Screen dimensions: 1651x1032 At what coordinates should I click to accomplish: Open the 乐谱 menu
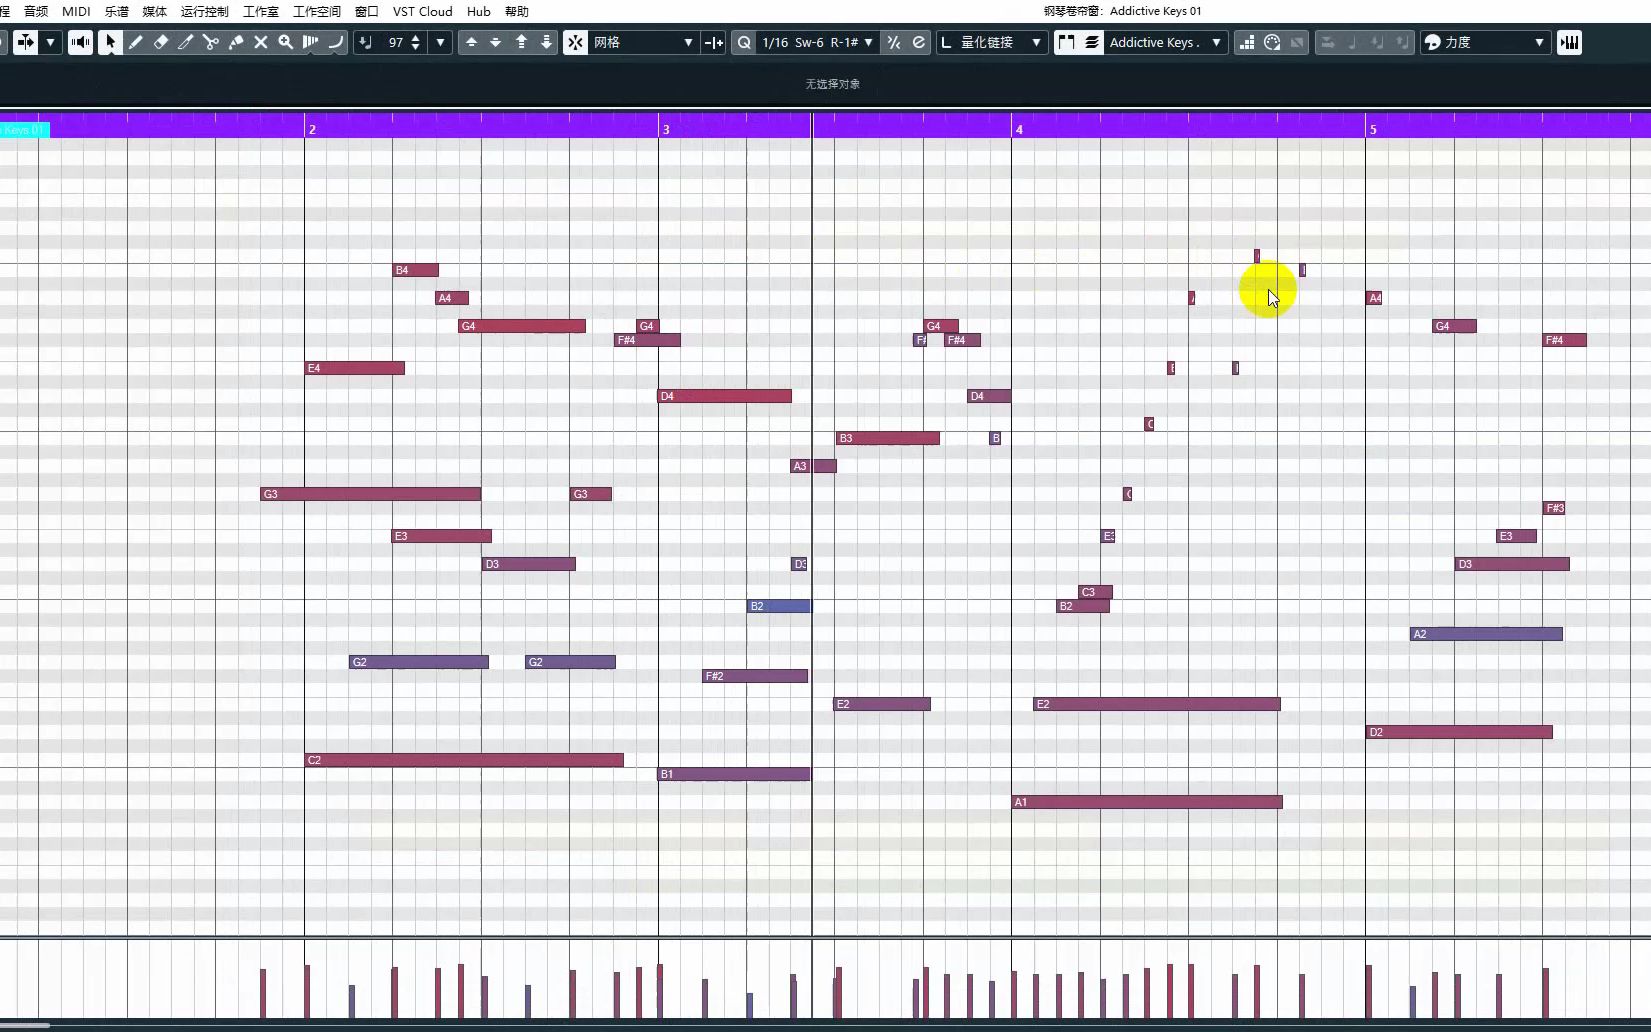[x=117, y=11]
